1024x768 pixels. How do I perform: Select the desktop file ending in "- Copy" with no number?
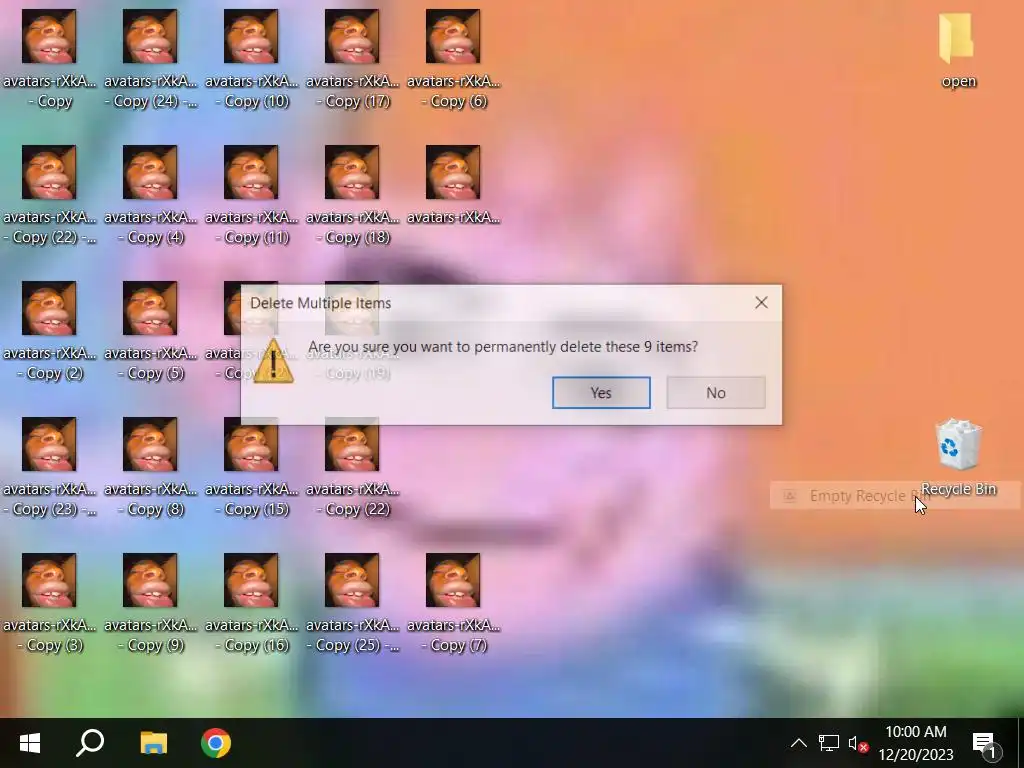49,59
